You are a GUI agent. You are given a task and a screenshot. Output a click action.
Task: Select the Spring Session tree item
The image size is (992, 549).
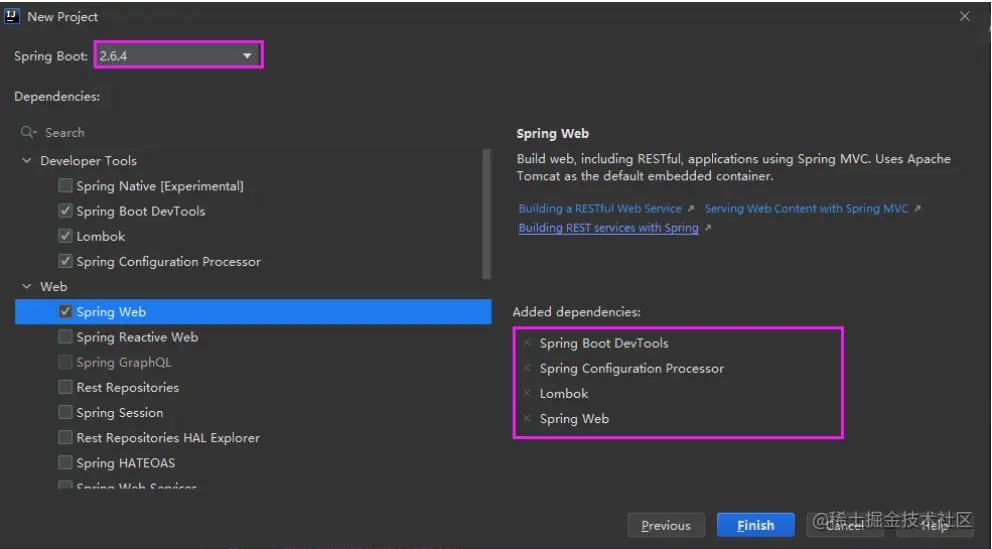(119, 412)
